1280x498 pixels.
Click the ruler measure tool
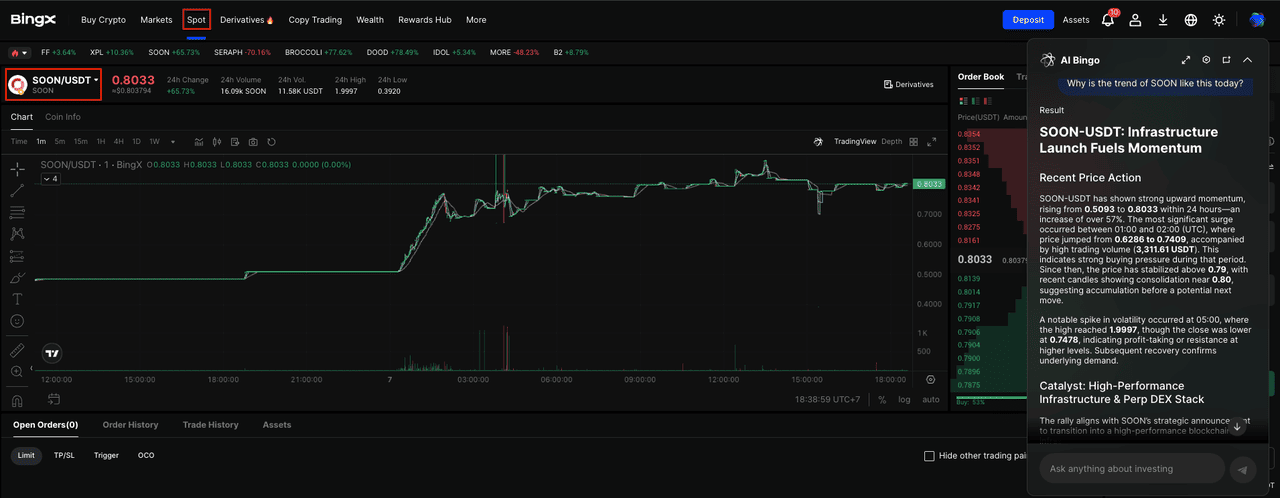17,350
